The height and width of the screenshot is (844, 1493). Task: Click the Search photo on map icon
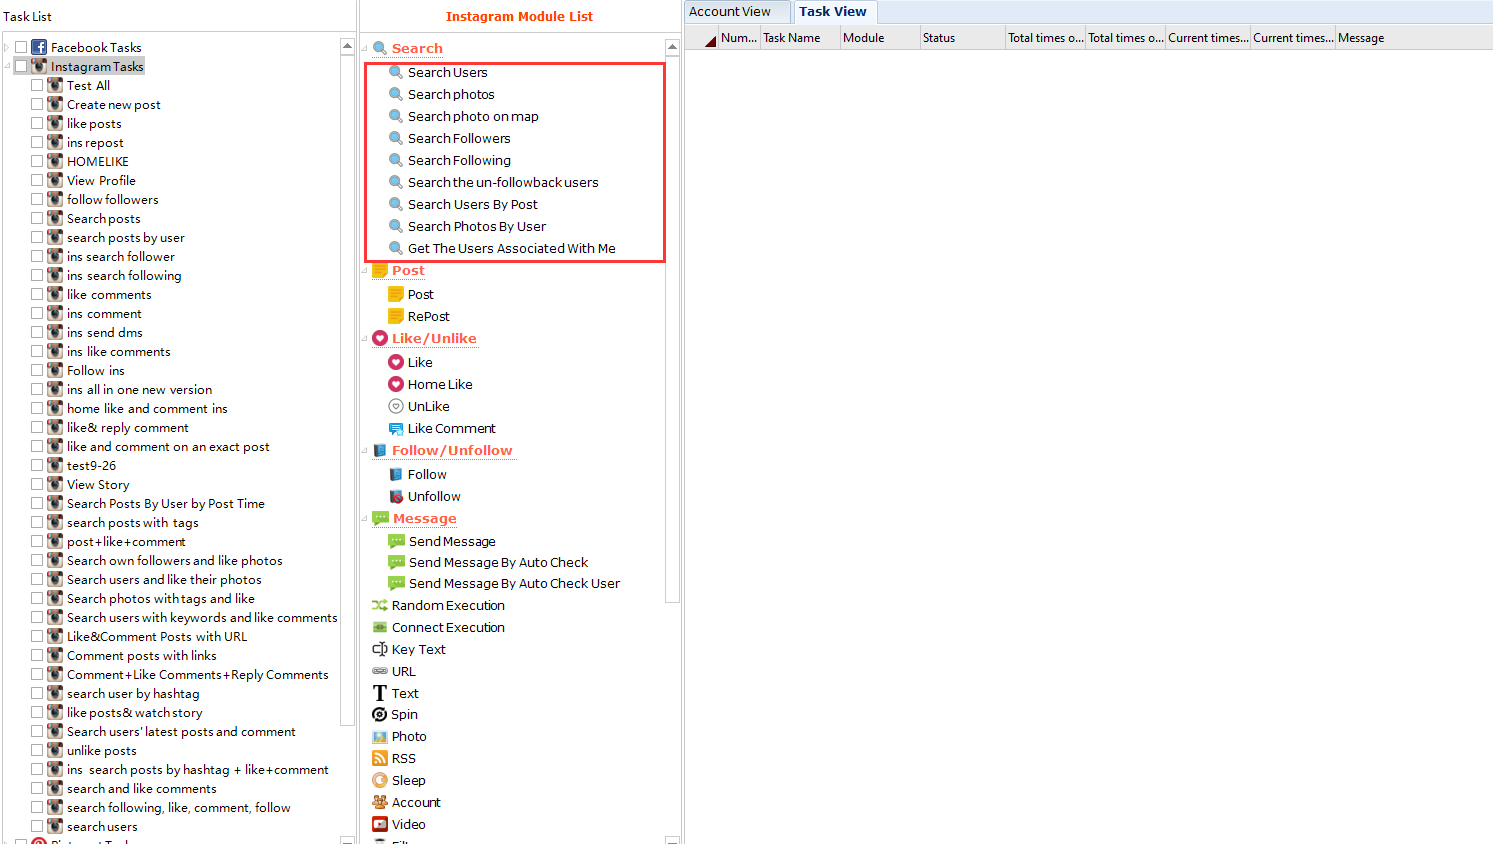[396, 116]
